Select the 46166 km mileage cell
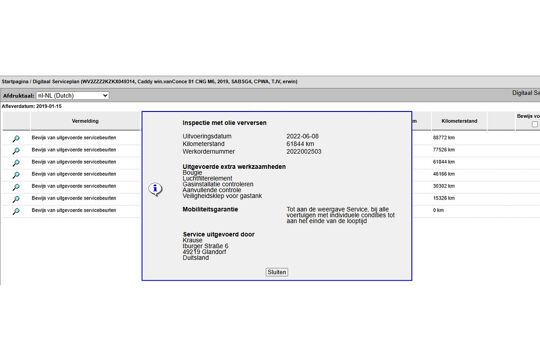The image size is (540, 360). click(x=444, y=174)
